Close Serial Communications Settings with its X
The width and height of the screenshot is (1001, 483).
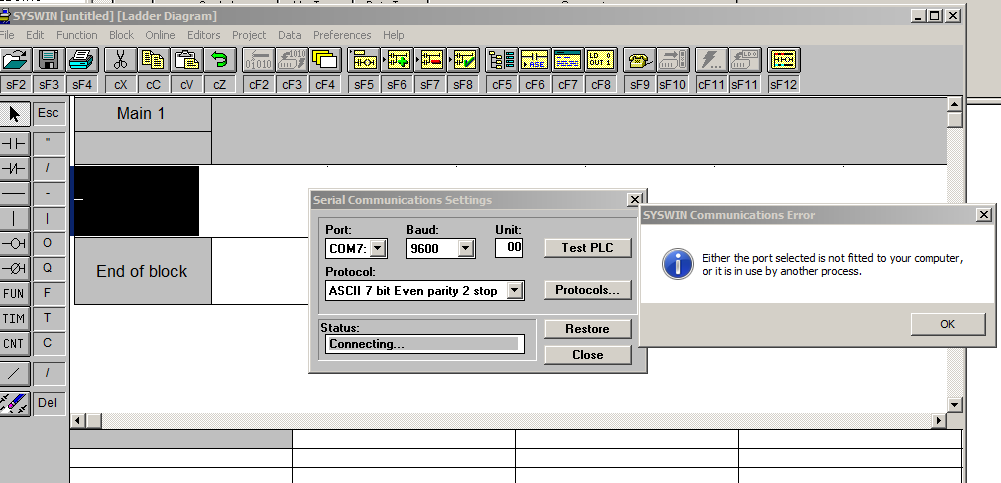(x=634, y=200)
